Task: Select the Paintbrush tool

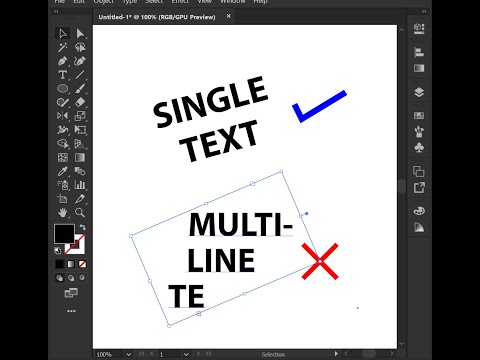Action: tap(80, 89)
